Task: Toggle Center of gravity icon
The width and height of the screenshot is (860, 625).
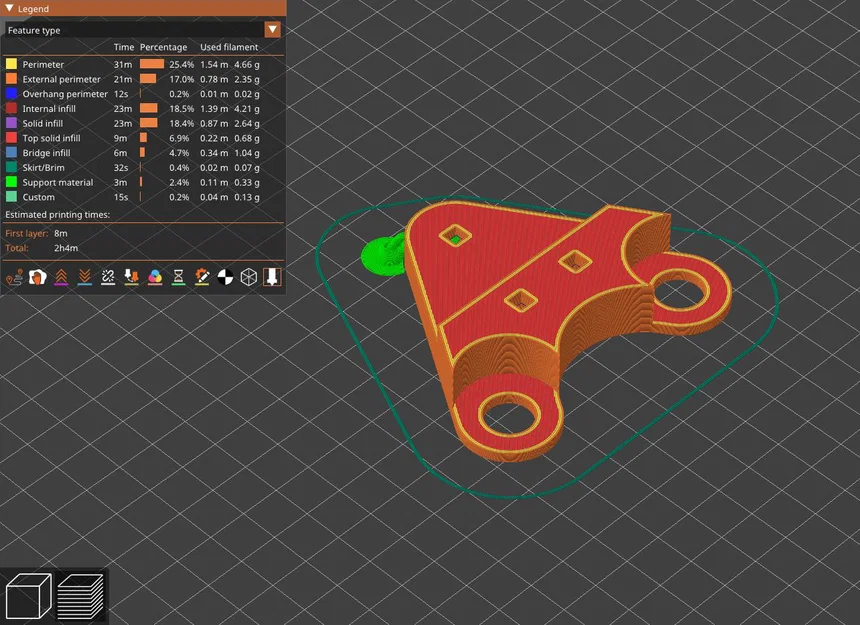Action: (225, 277)
